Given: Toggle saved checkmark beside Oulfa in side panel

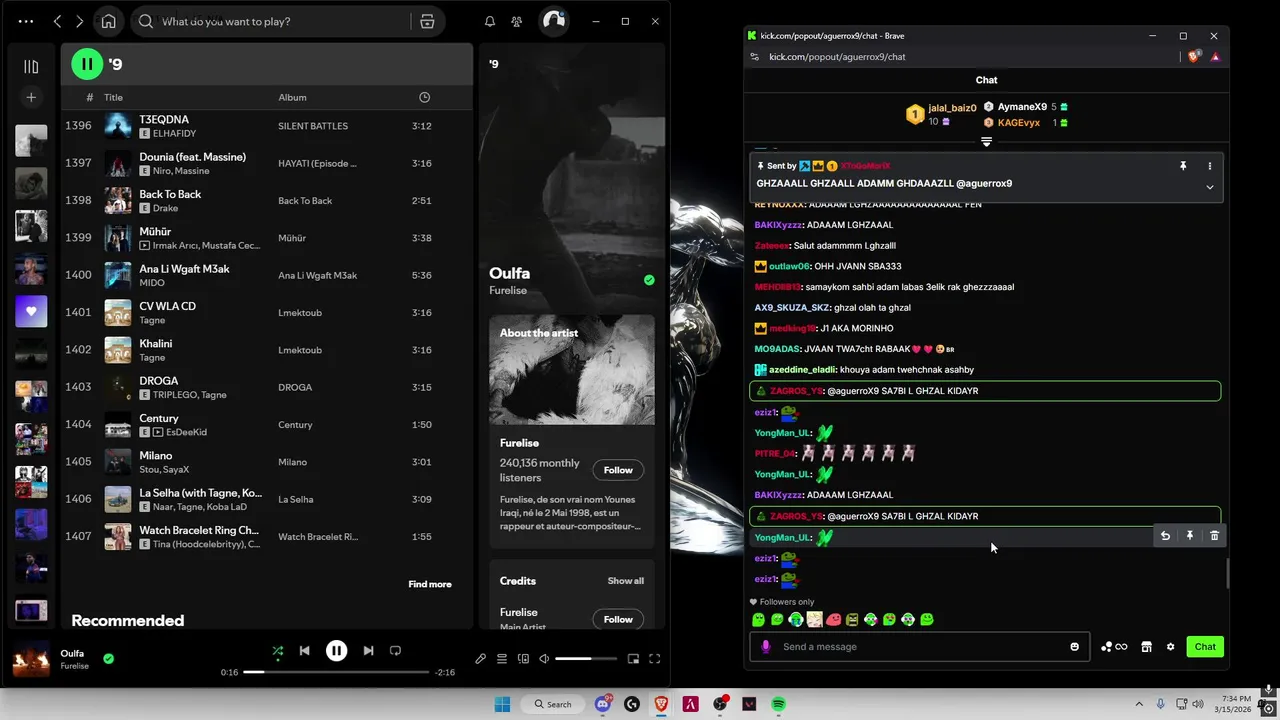Looking at the screenshot, I should (649, 281).
